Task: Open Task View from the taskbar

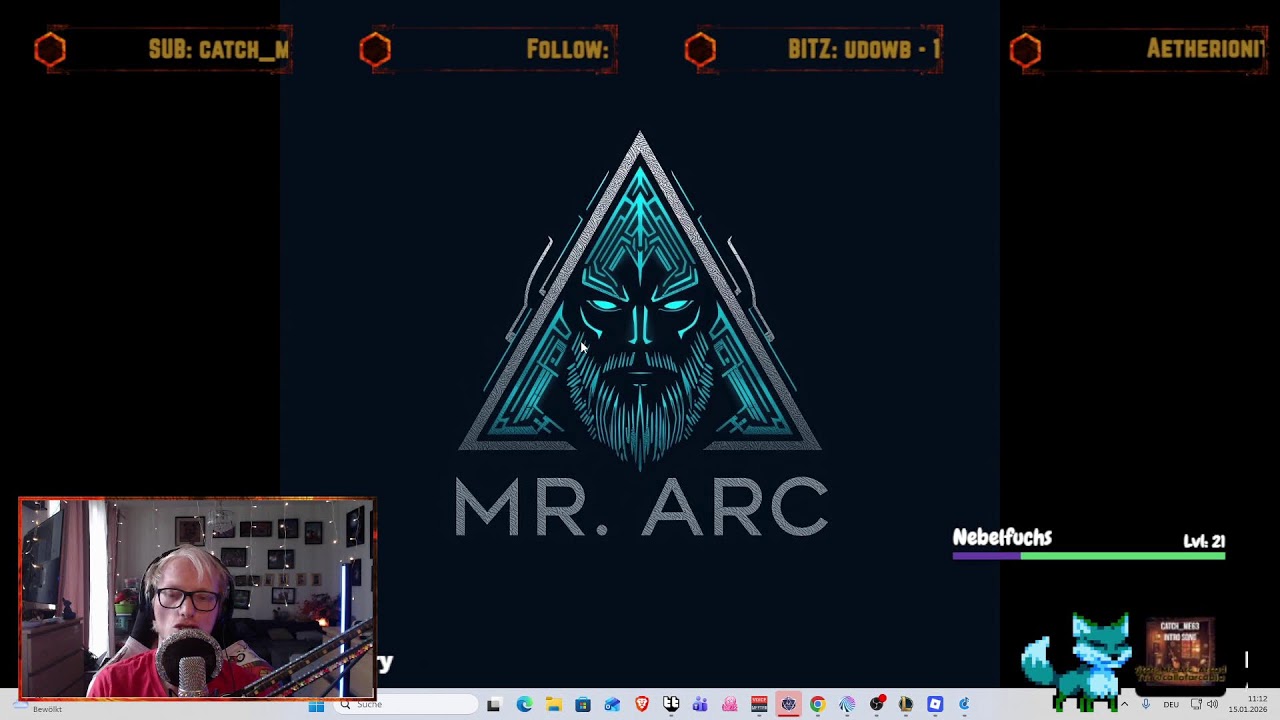Action: pos(493,705)
